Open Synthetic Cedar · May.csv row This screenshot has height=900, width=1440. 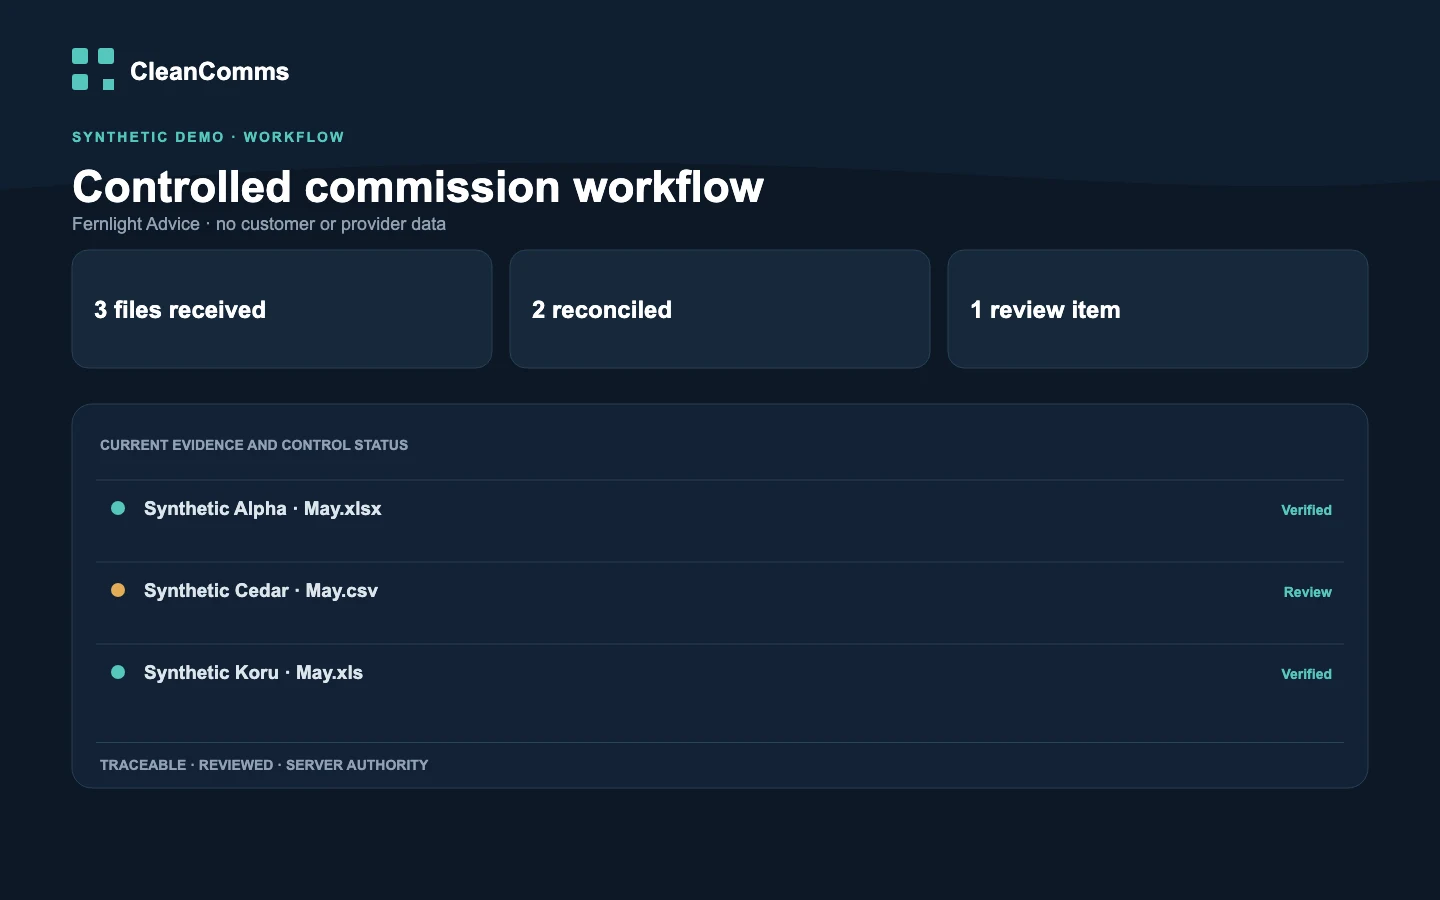click(720, 603)
